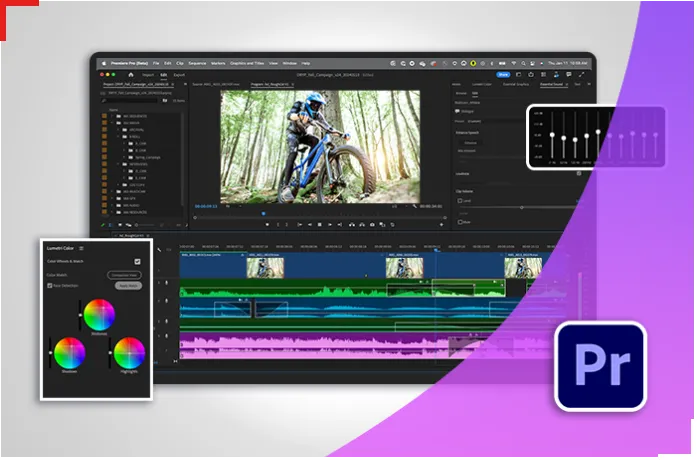The height and width of the screenshot is (460, 697).
Task: Toggle the Level checkbox under Clip Volume
Action: tap(460, 201)
